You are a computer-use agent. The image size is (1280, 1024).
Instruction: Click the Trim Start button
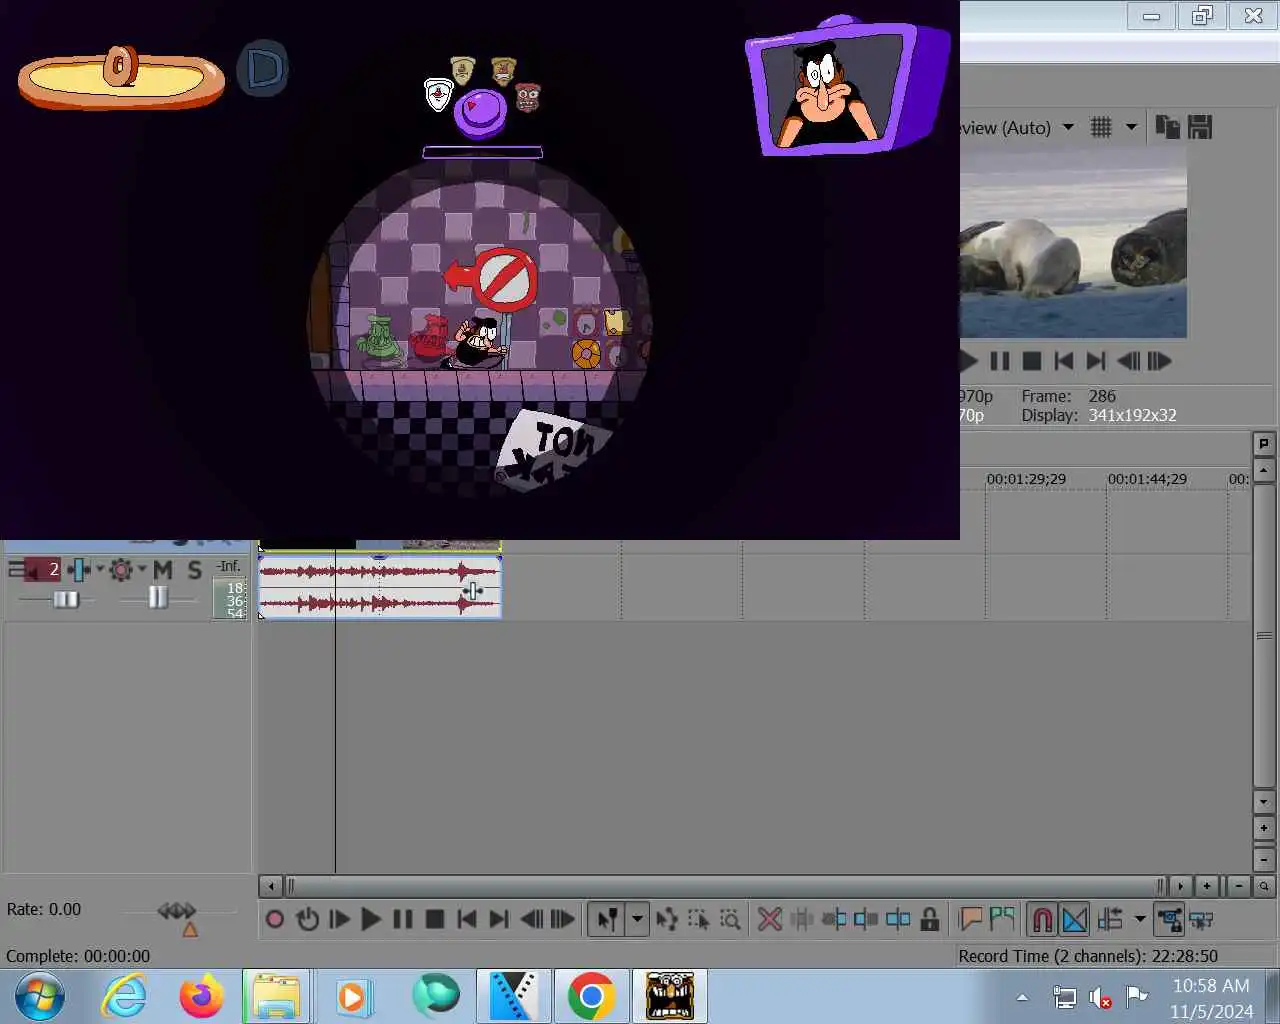pos(834,919)
